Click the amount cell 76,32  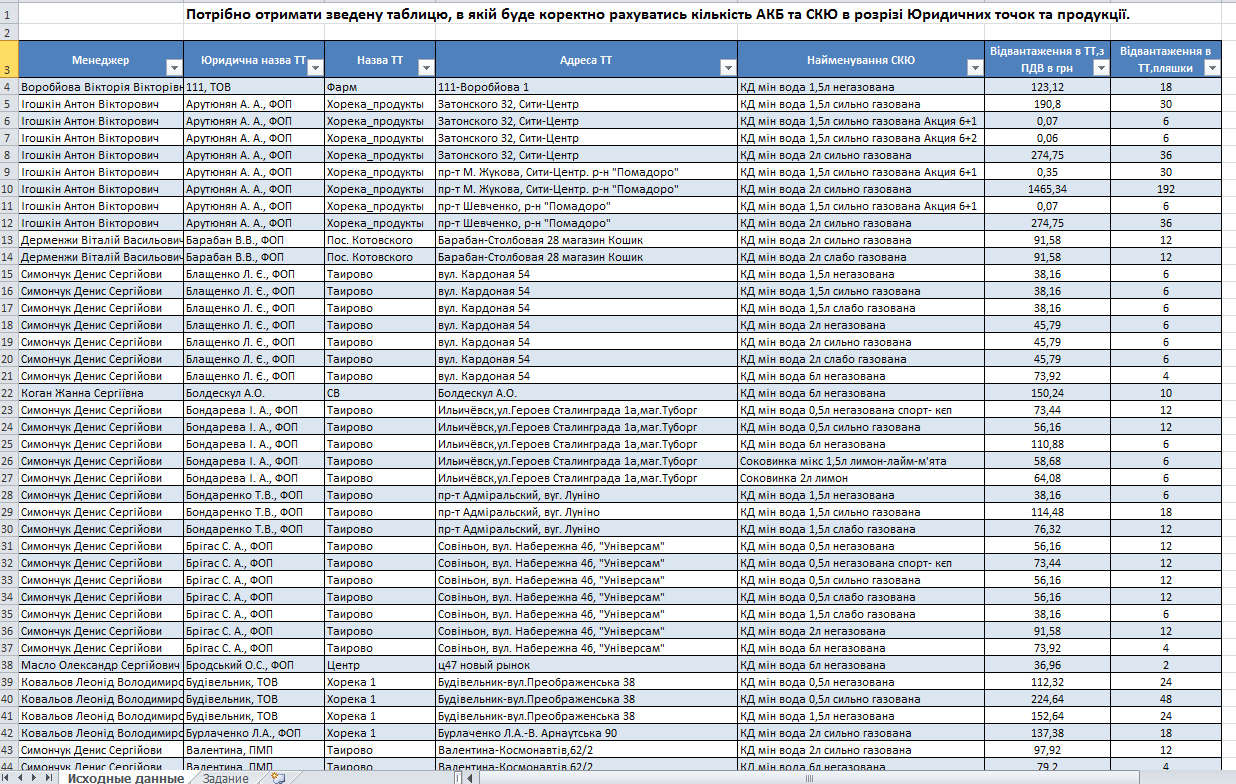coord(1048,529)
